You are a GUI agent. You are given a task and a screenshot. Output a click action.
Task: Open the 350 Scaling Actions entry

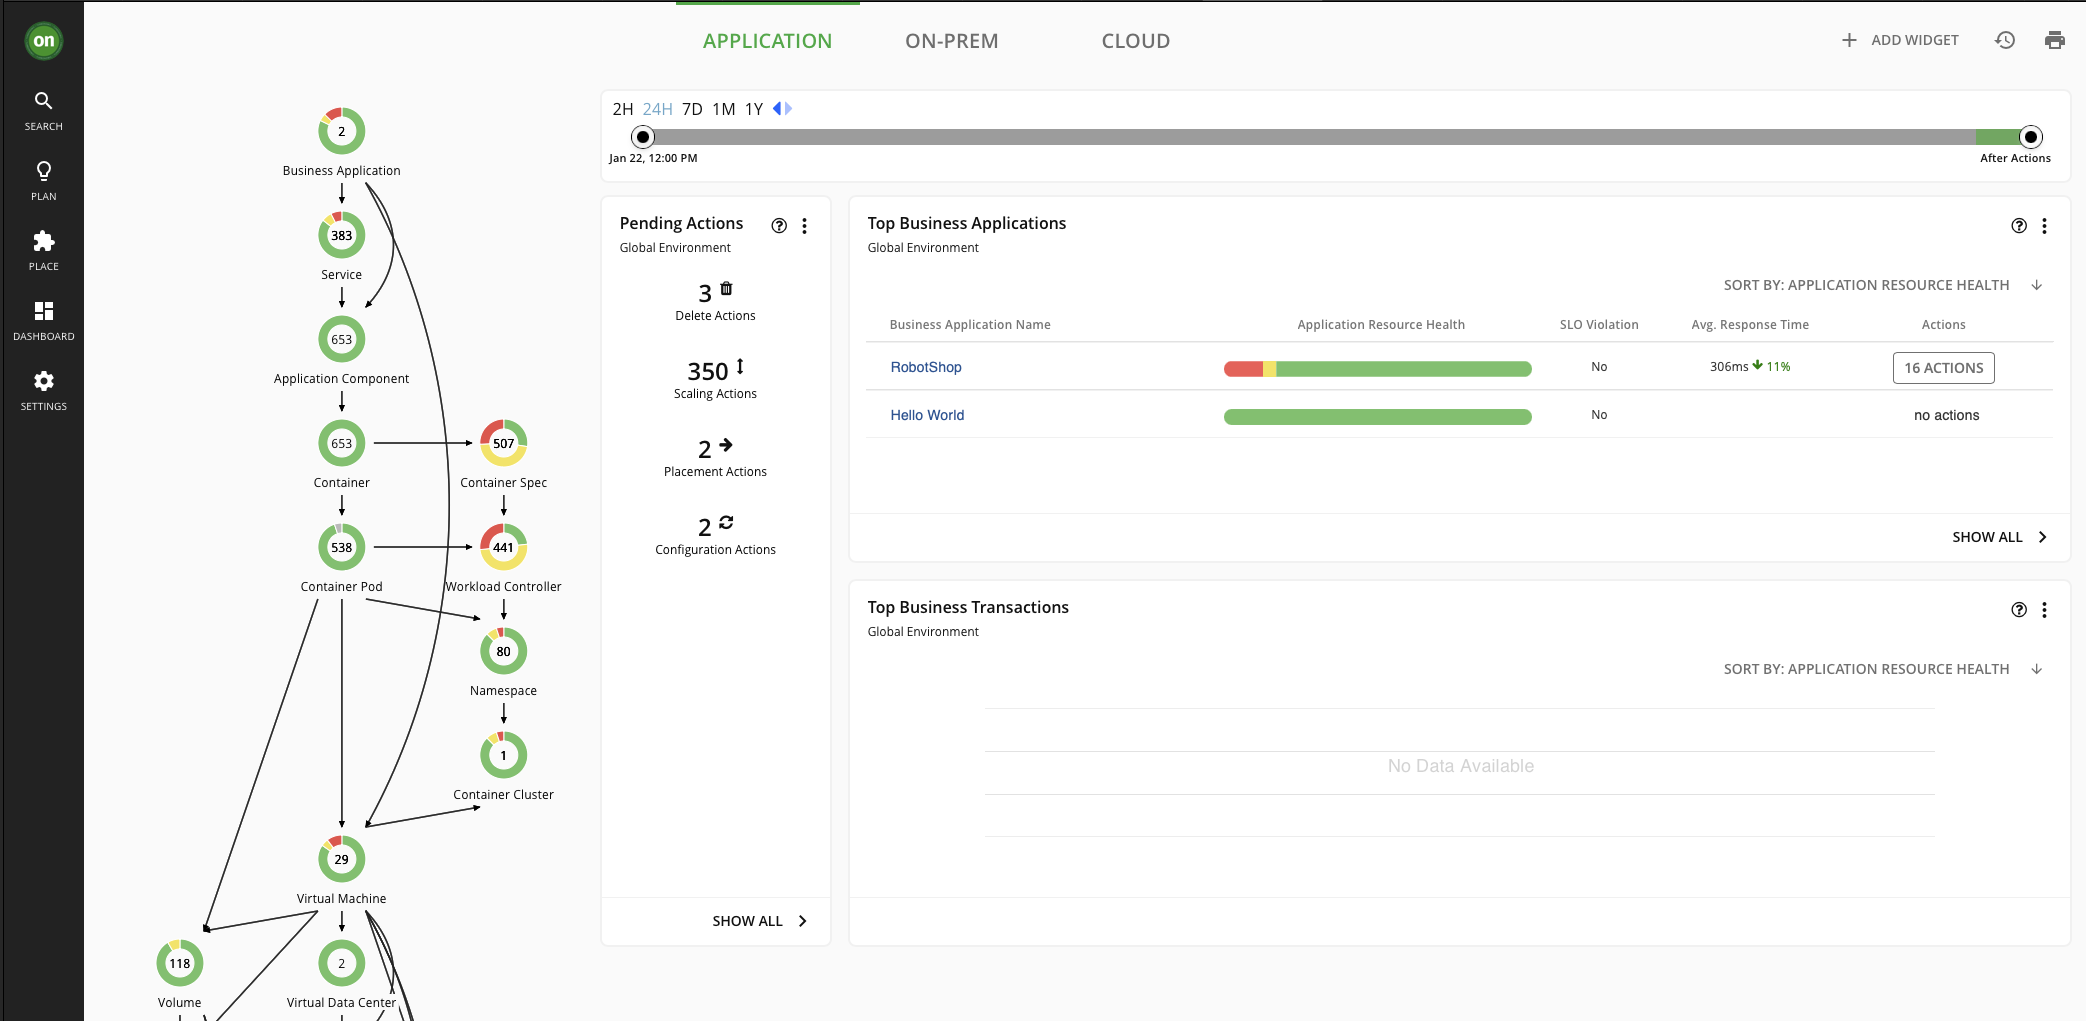click(x=715, y=379)
